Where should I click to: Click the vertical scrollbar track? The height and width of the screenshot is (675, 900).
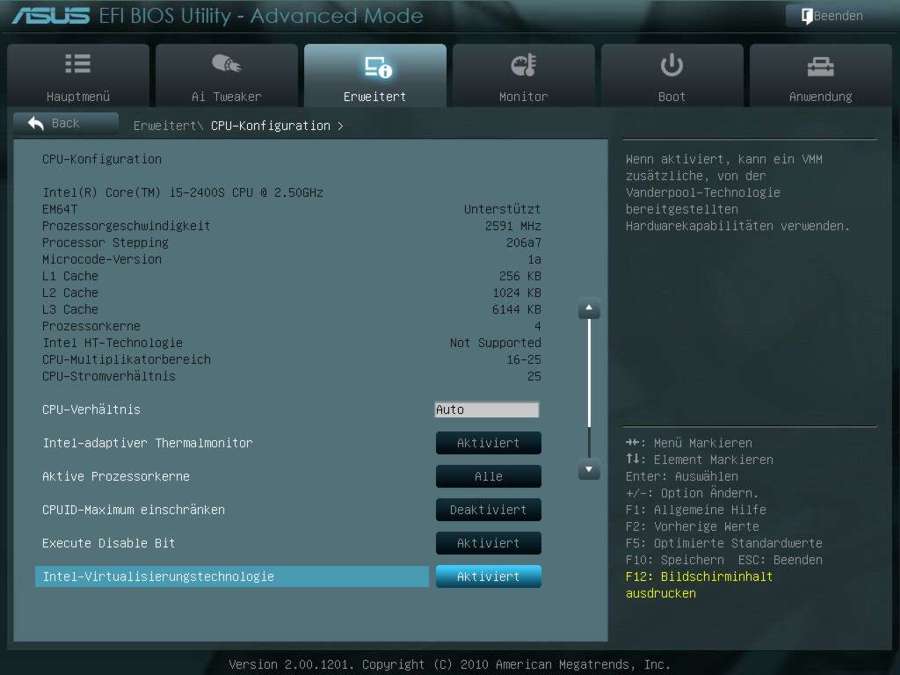pyautogui.click(x=589, y=389)
